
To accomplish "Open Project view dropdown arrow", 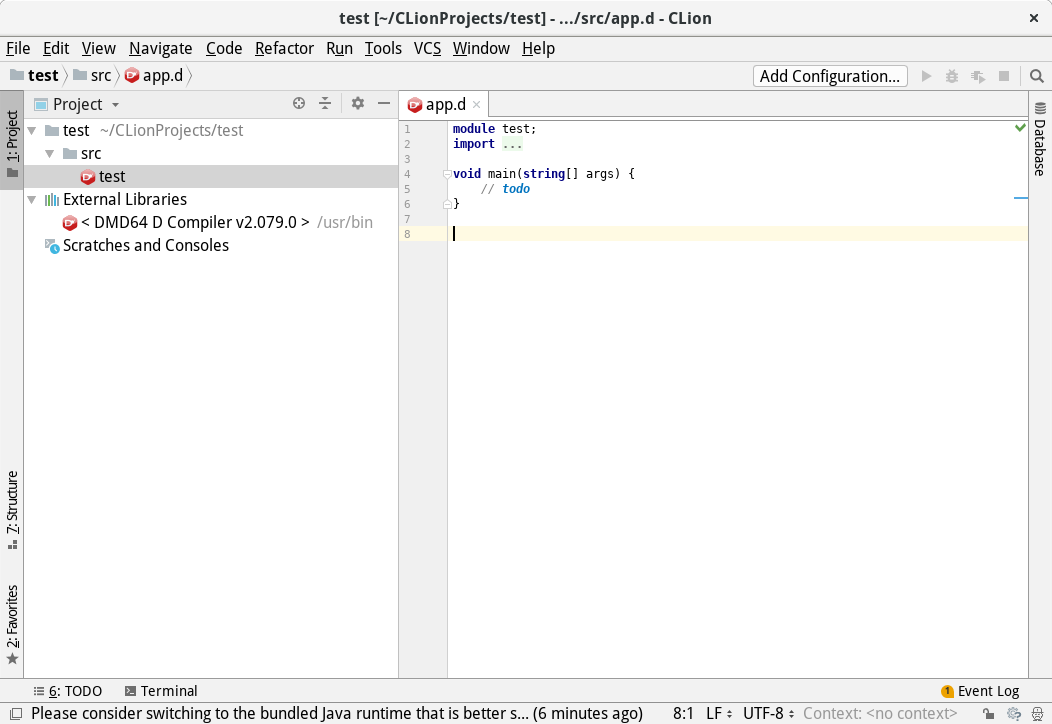I will coord(115,105).
